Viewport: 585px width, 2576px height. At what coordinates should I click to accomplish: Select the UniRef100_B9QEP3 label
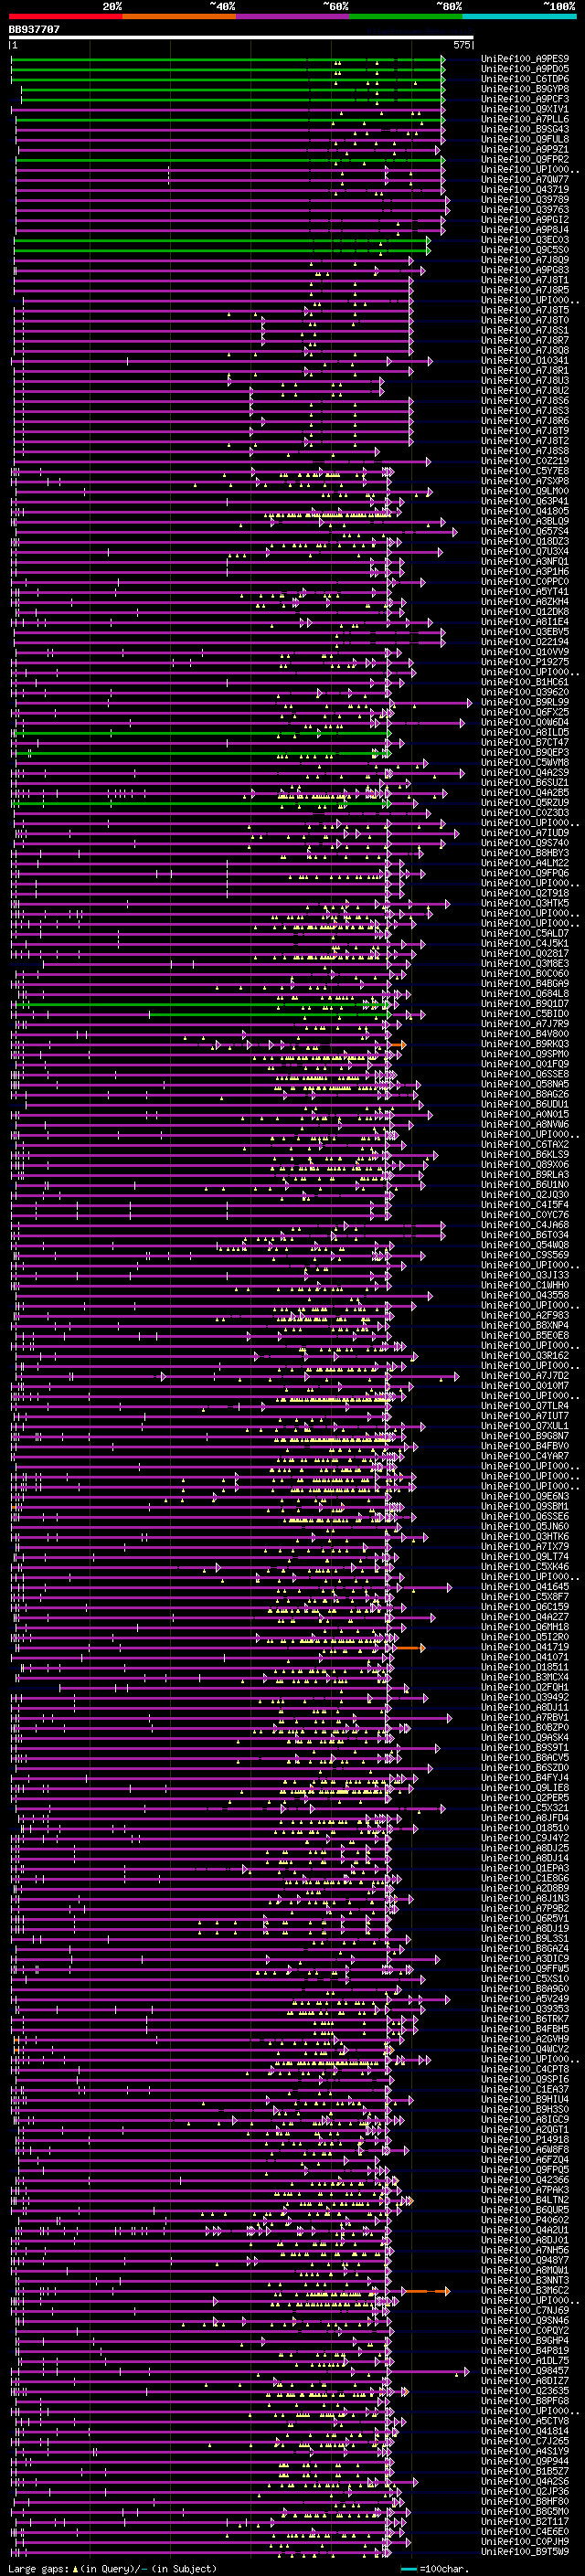(525, 752)
